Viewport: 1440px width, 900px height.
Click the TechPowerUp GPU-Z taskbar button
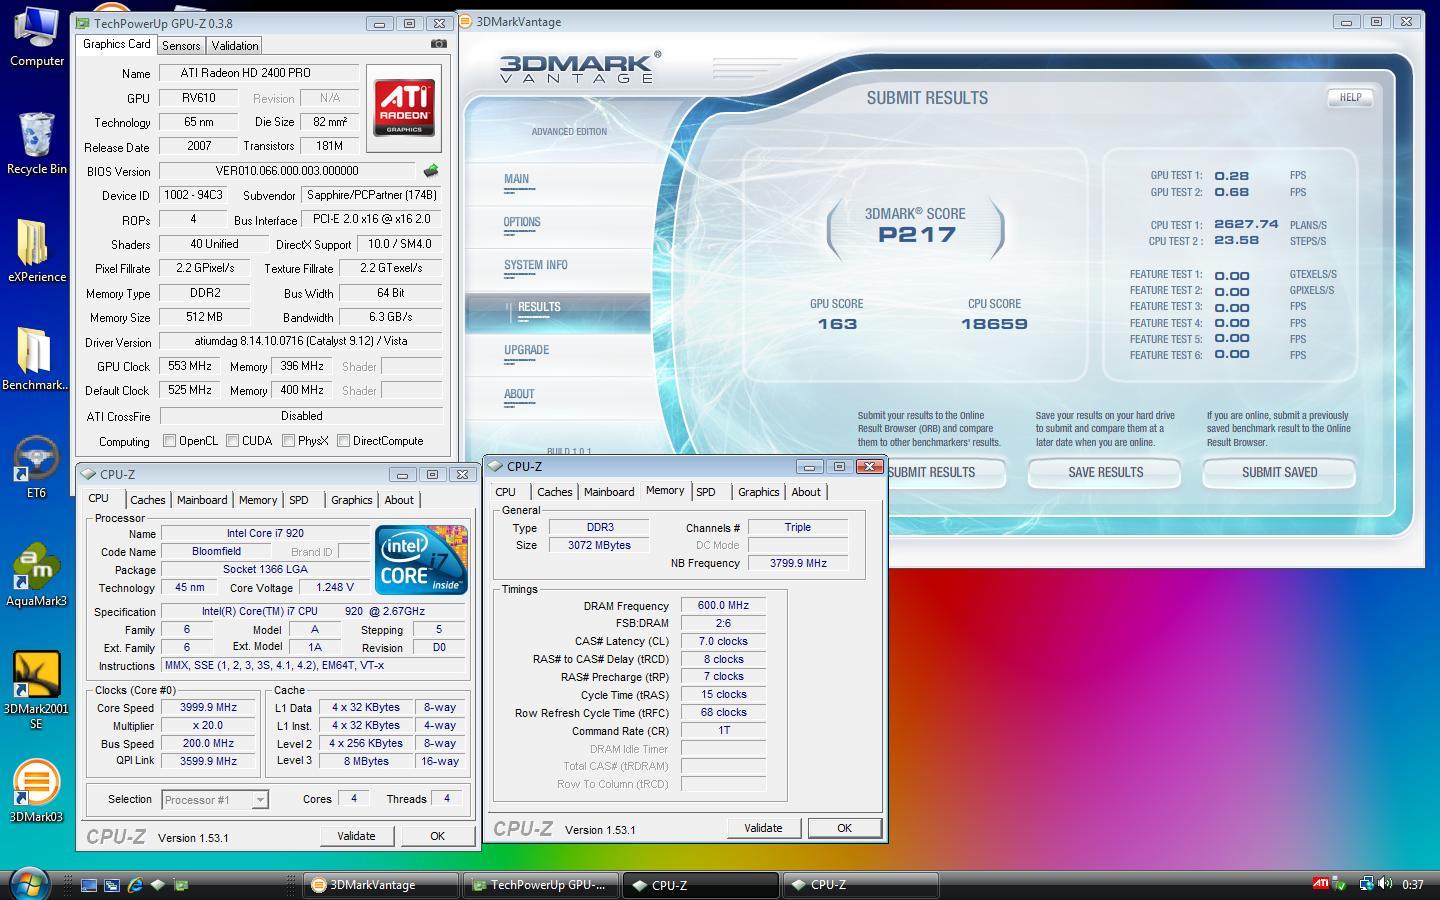tap(541, 885)
